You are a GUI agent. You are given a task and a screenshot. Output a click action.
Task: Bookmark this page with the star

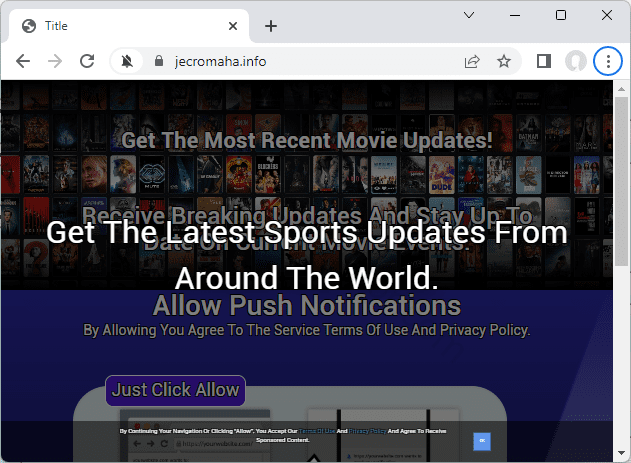pos(504,61)
